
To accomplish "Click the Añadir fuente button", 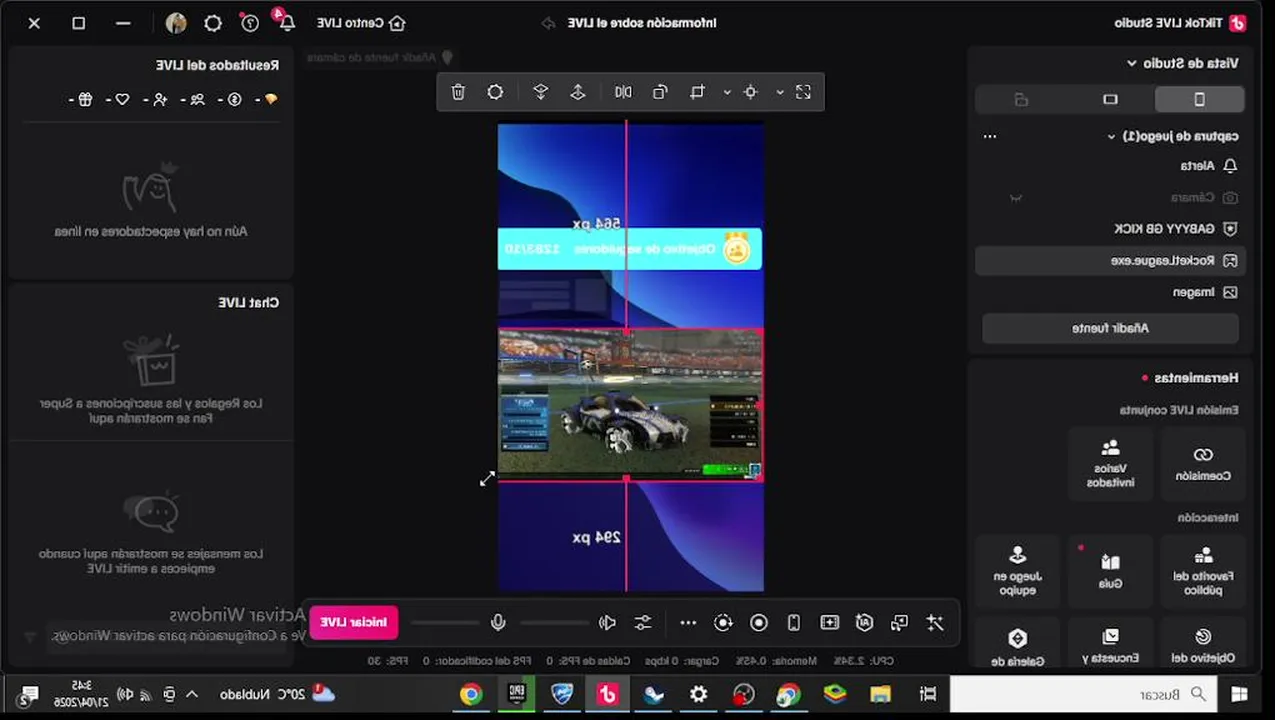I will (x=1110, y=328).
